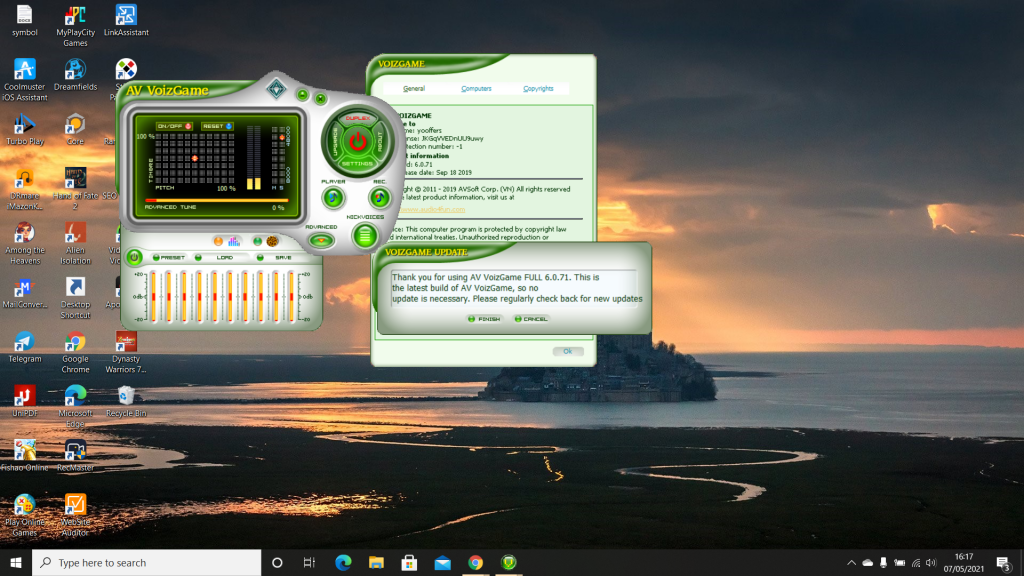Click the rightmost equalizer band slider
1024x576 pixels.
coord(291,296)
